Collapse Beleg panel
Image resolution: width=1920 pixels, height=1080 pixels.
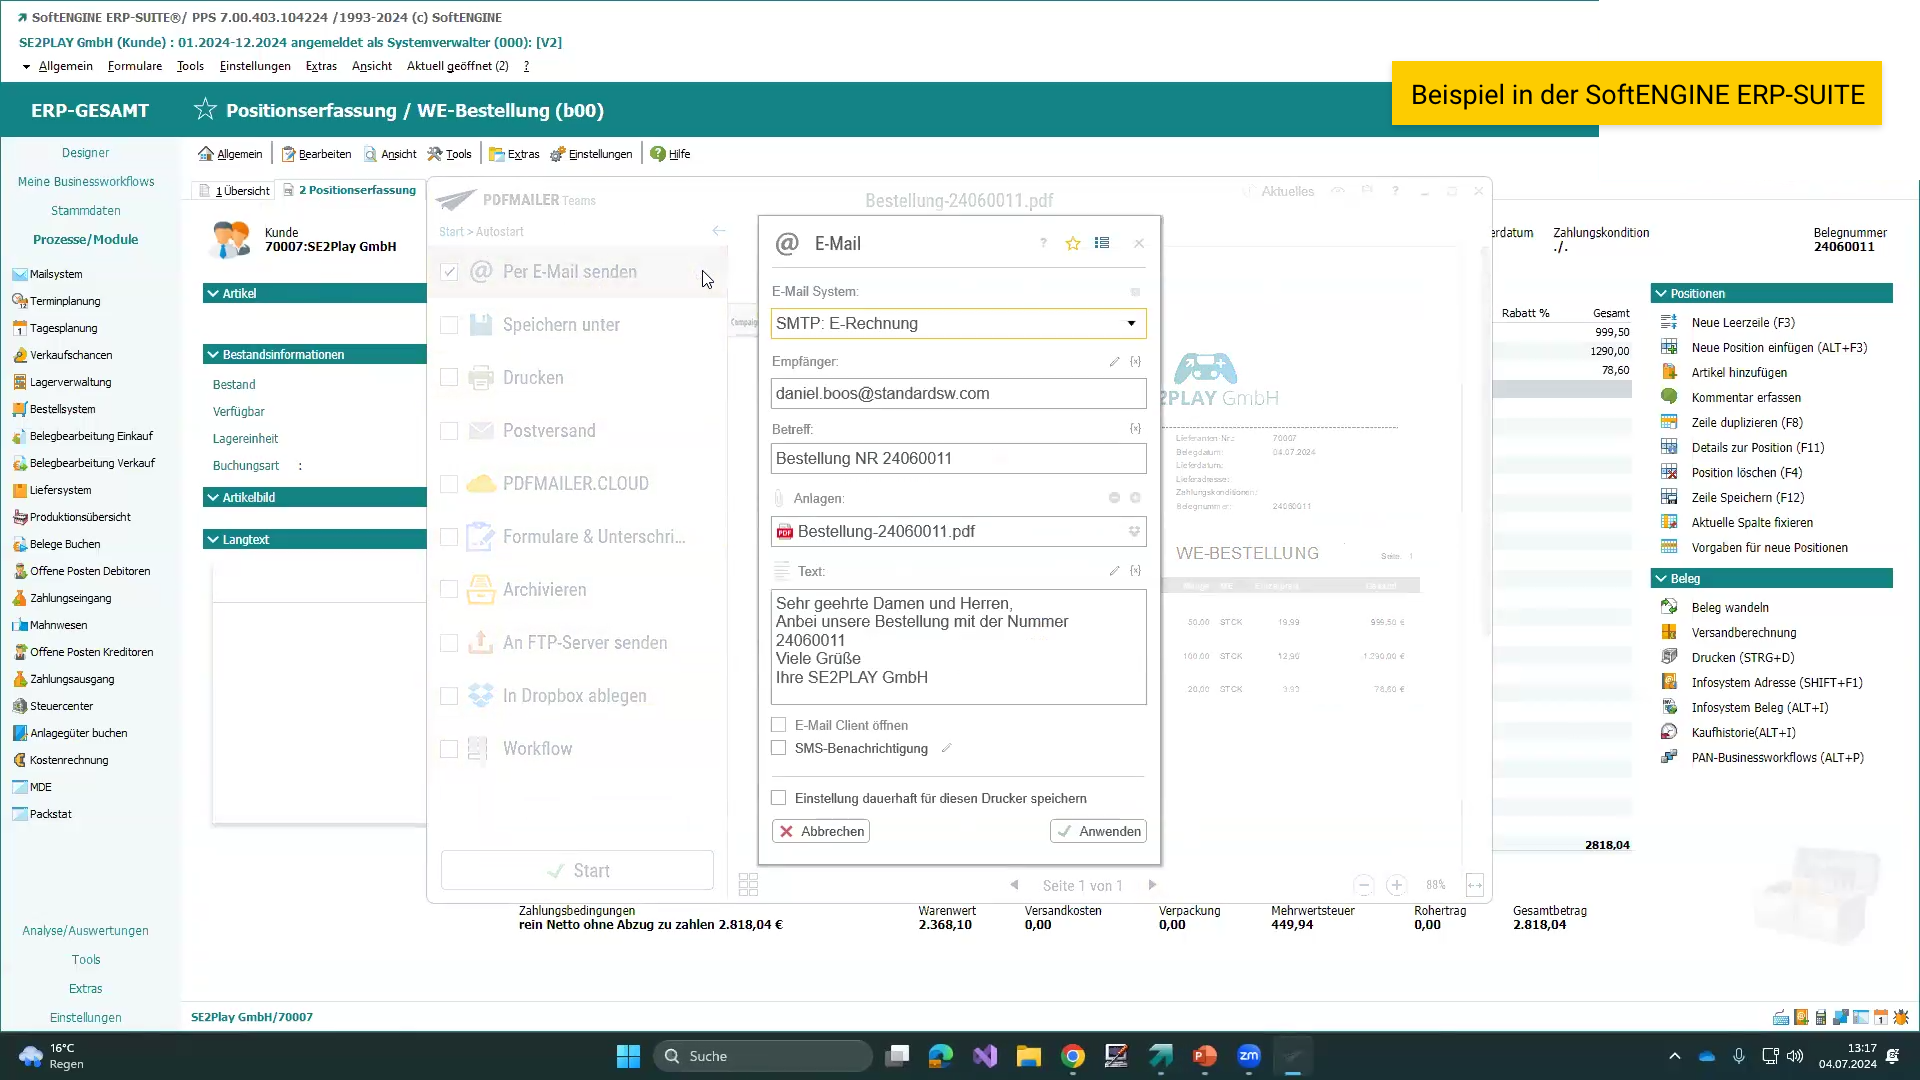pyautogui.click(x=1661, y=578)
